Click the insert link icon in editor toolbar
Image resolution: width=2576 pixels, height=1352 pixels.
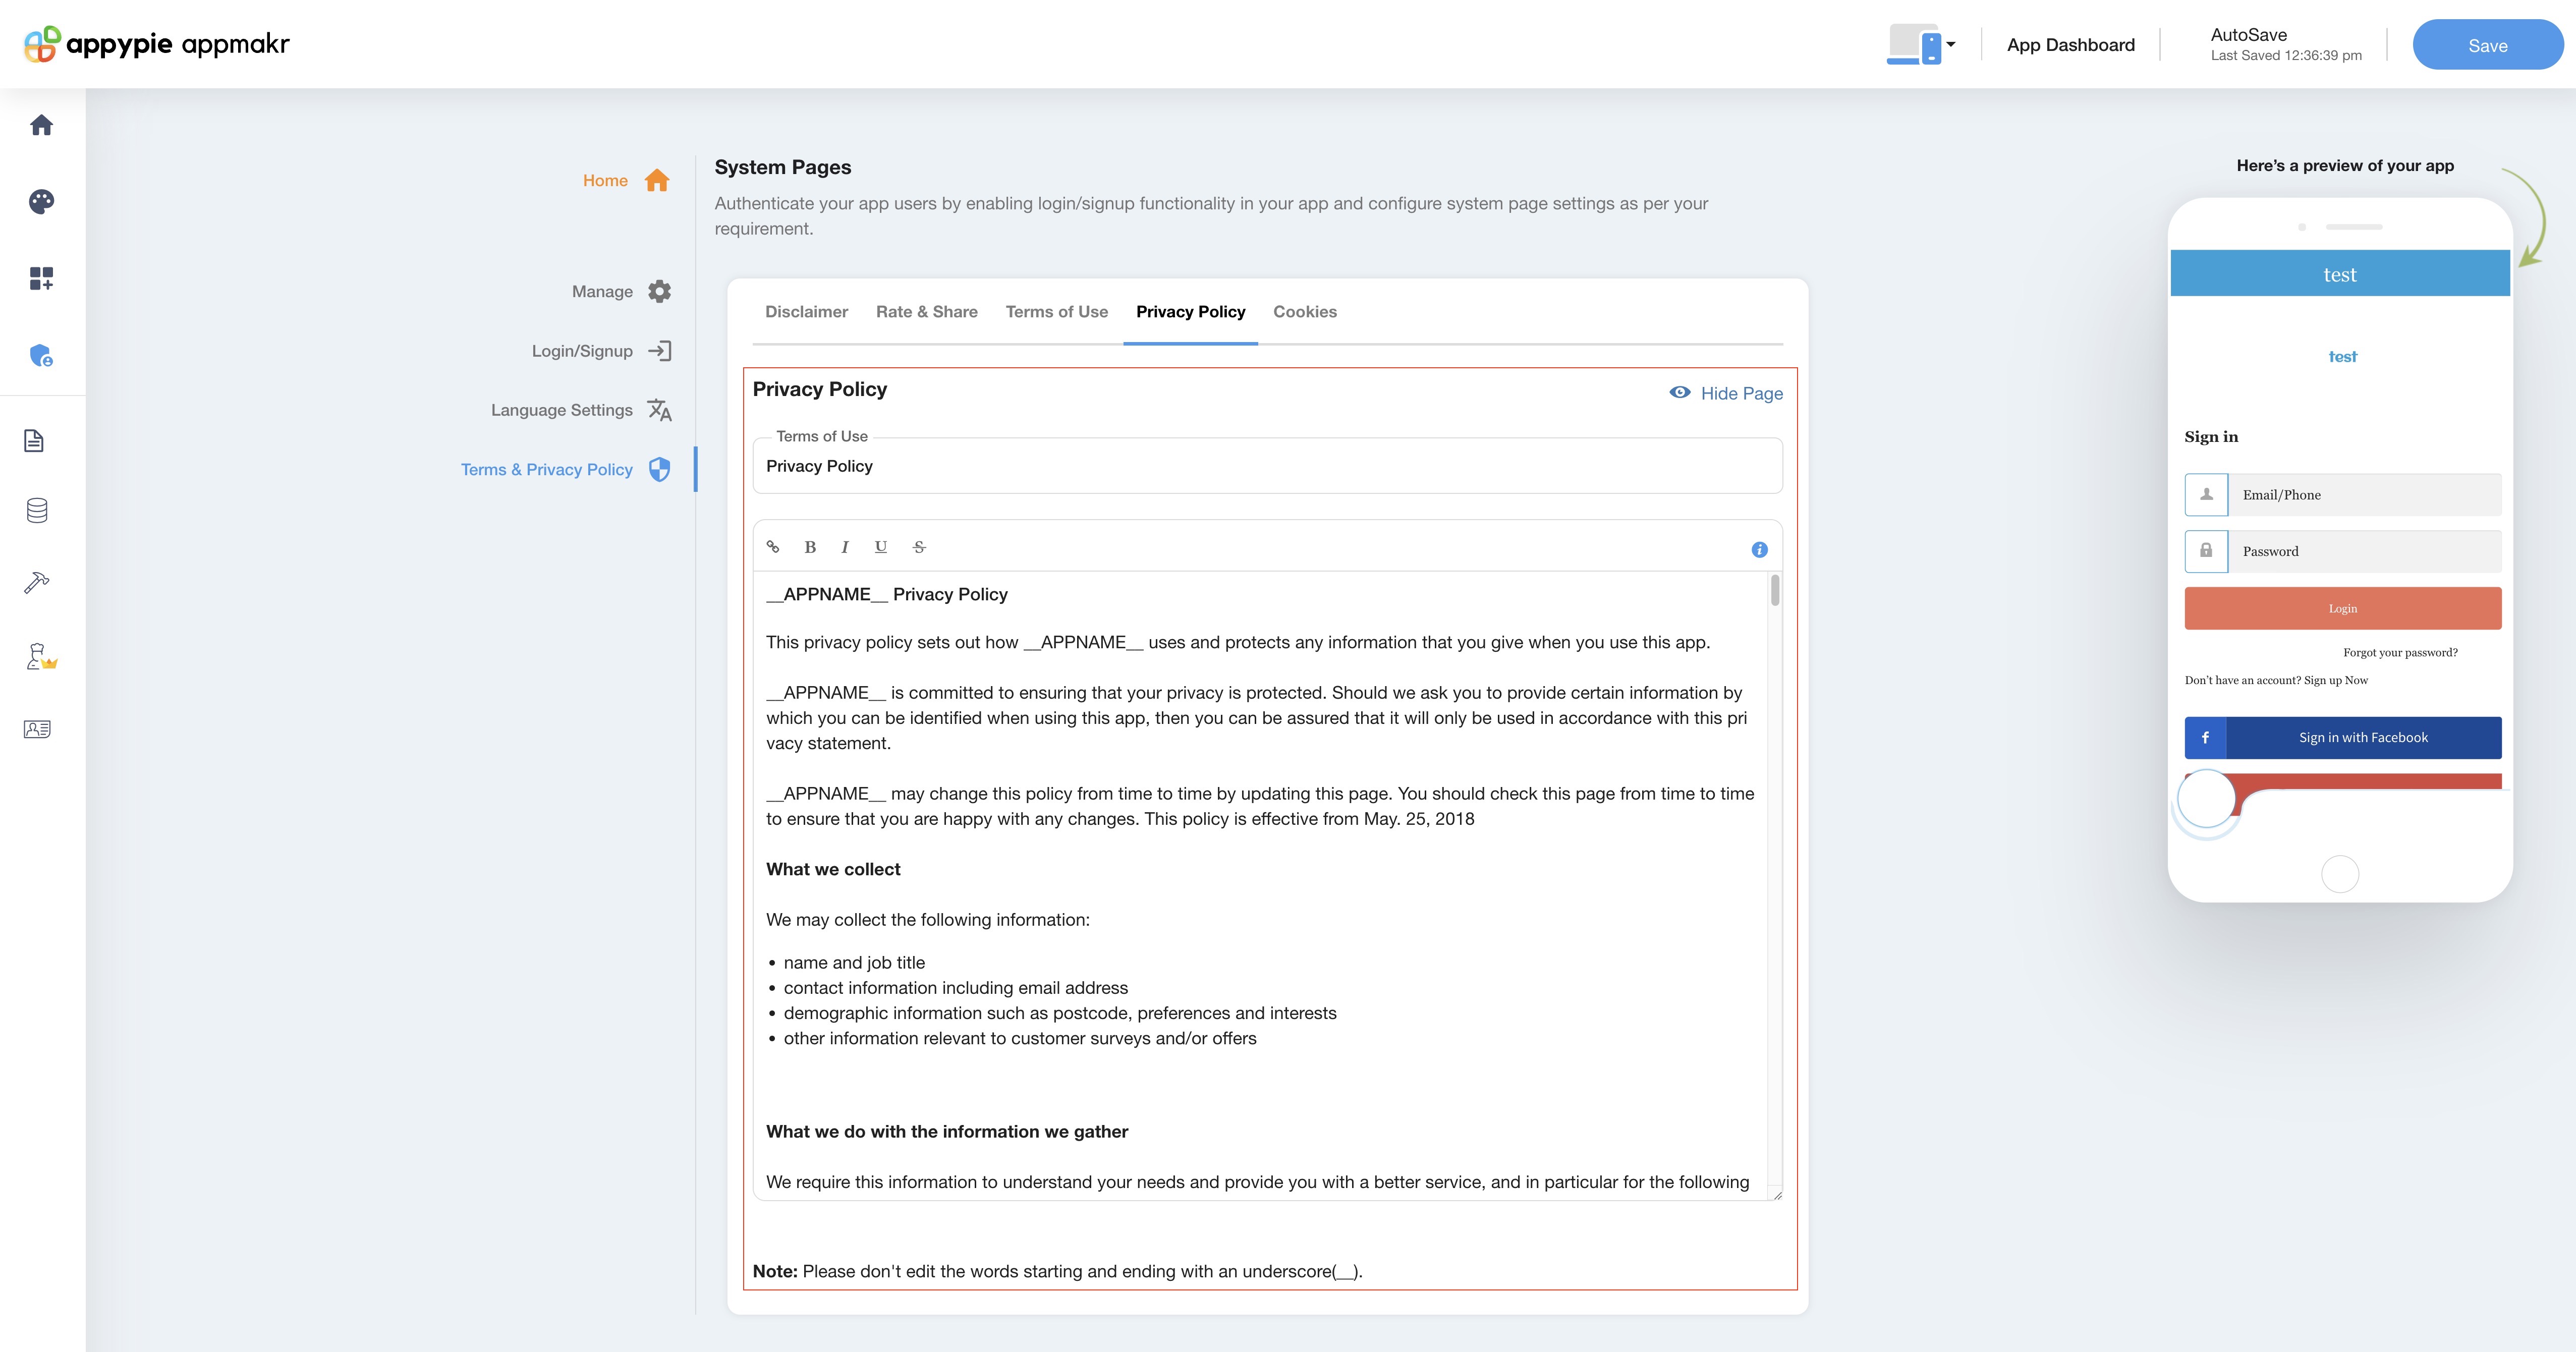tap(773, 547)
